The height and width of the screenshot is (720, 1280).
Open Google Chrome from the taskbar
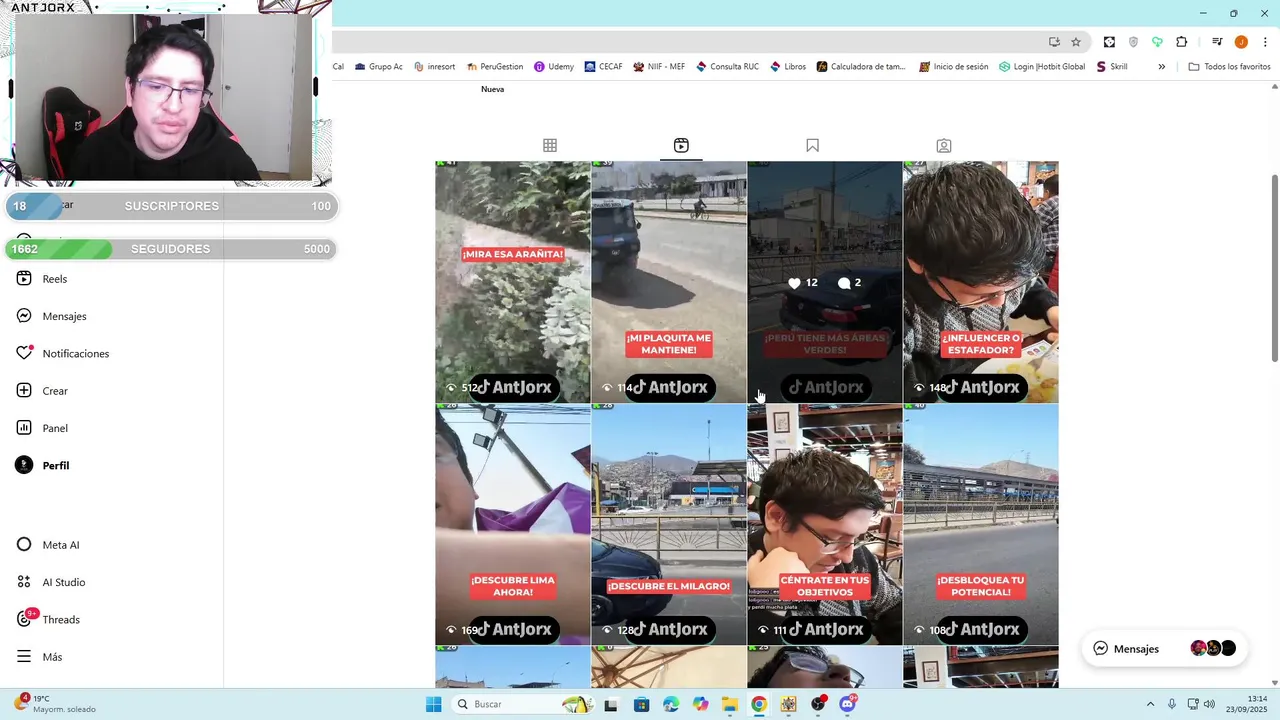tap(759, 704)
